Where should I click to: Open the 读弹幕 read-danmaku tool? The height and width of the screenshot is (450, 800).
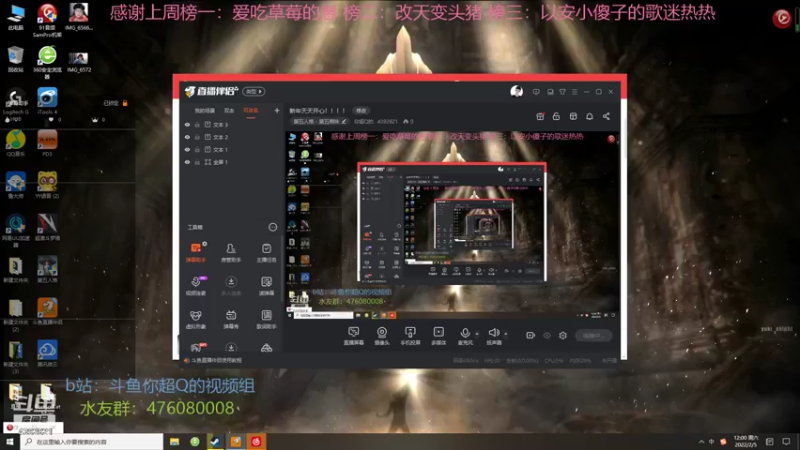[x=266, y=286]
